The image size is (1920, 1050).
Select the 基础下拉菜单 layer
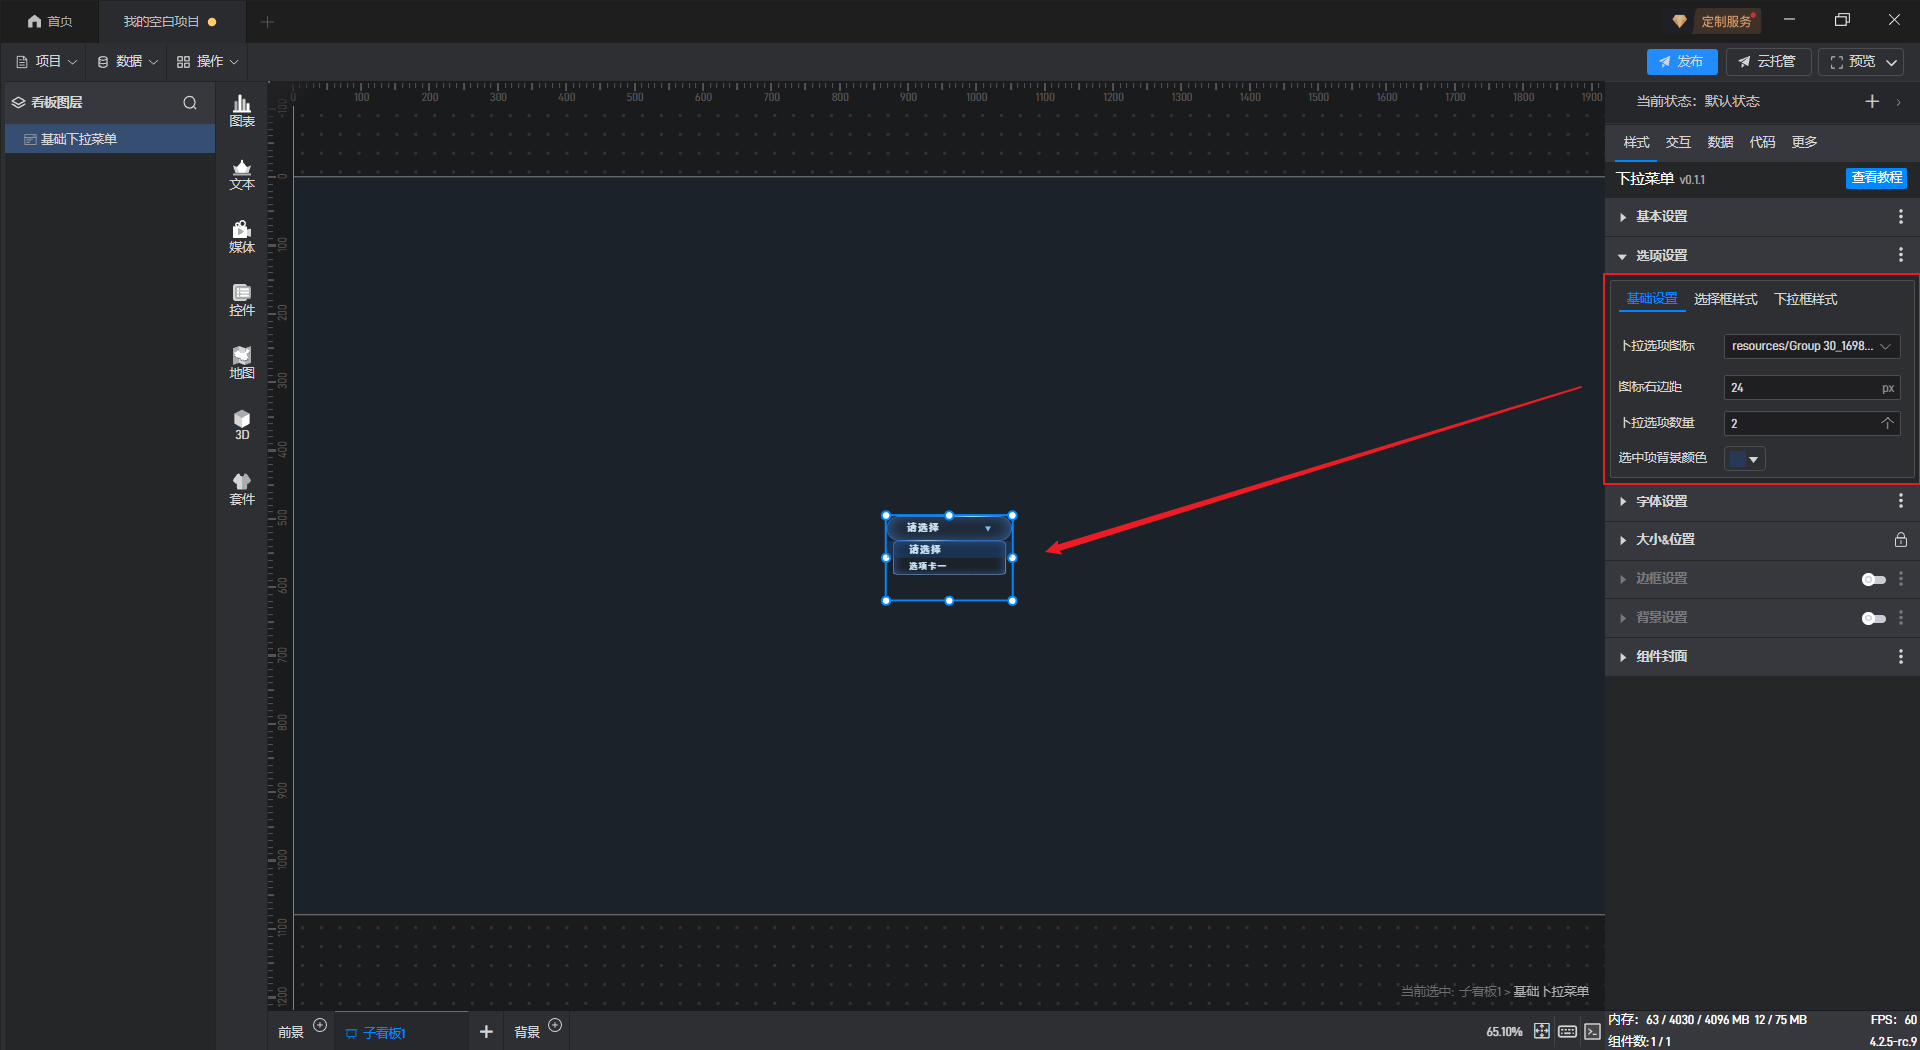coord(110,139)
